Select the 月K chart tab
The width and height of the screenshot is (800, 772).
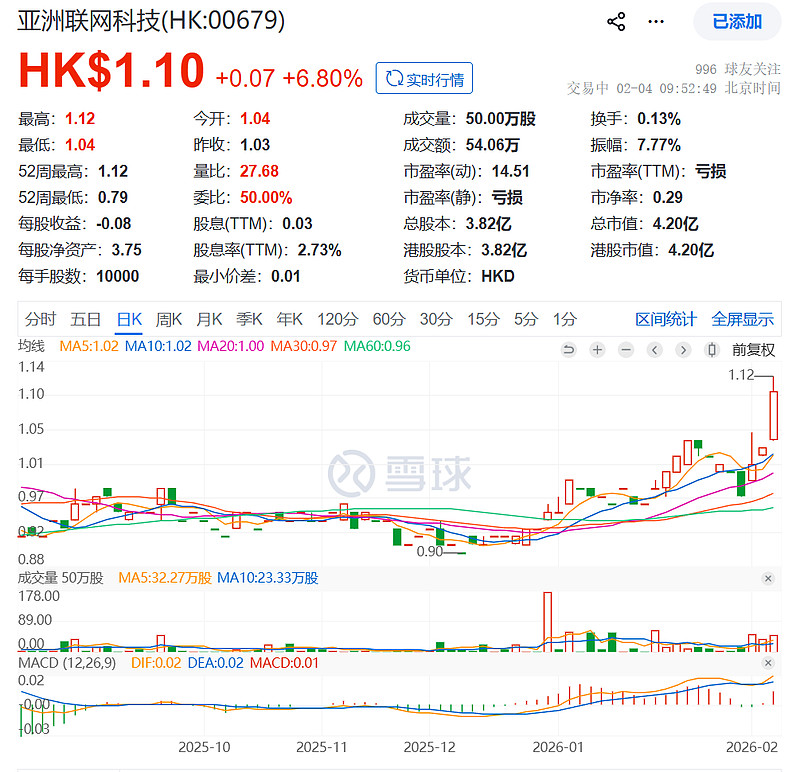tap(209, 319)
